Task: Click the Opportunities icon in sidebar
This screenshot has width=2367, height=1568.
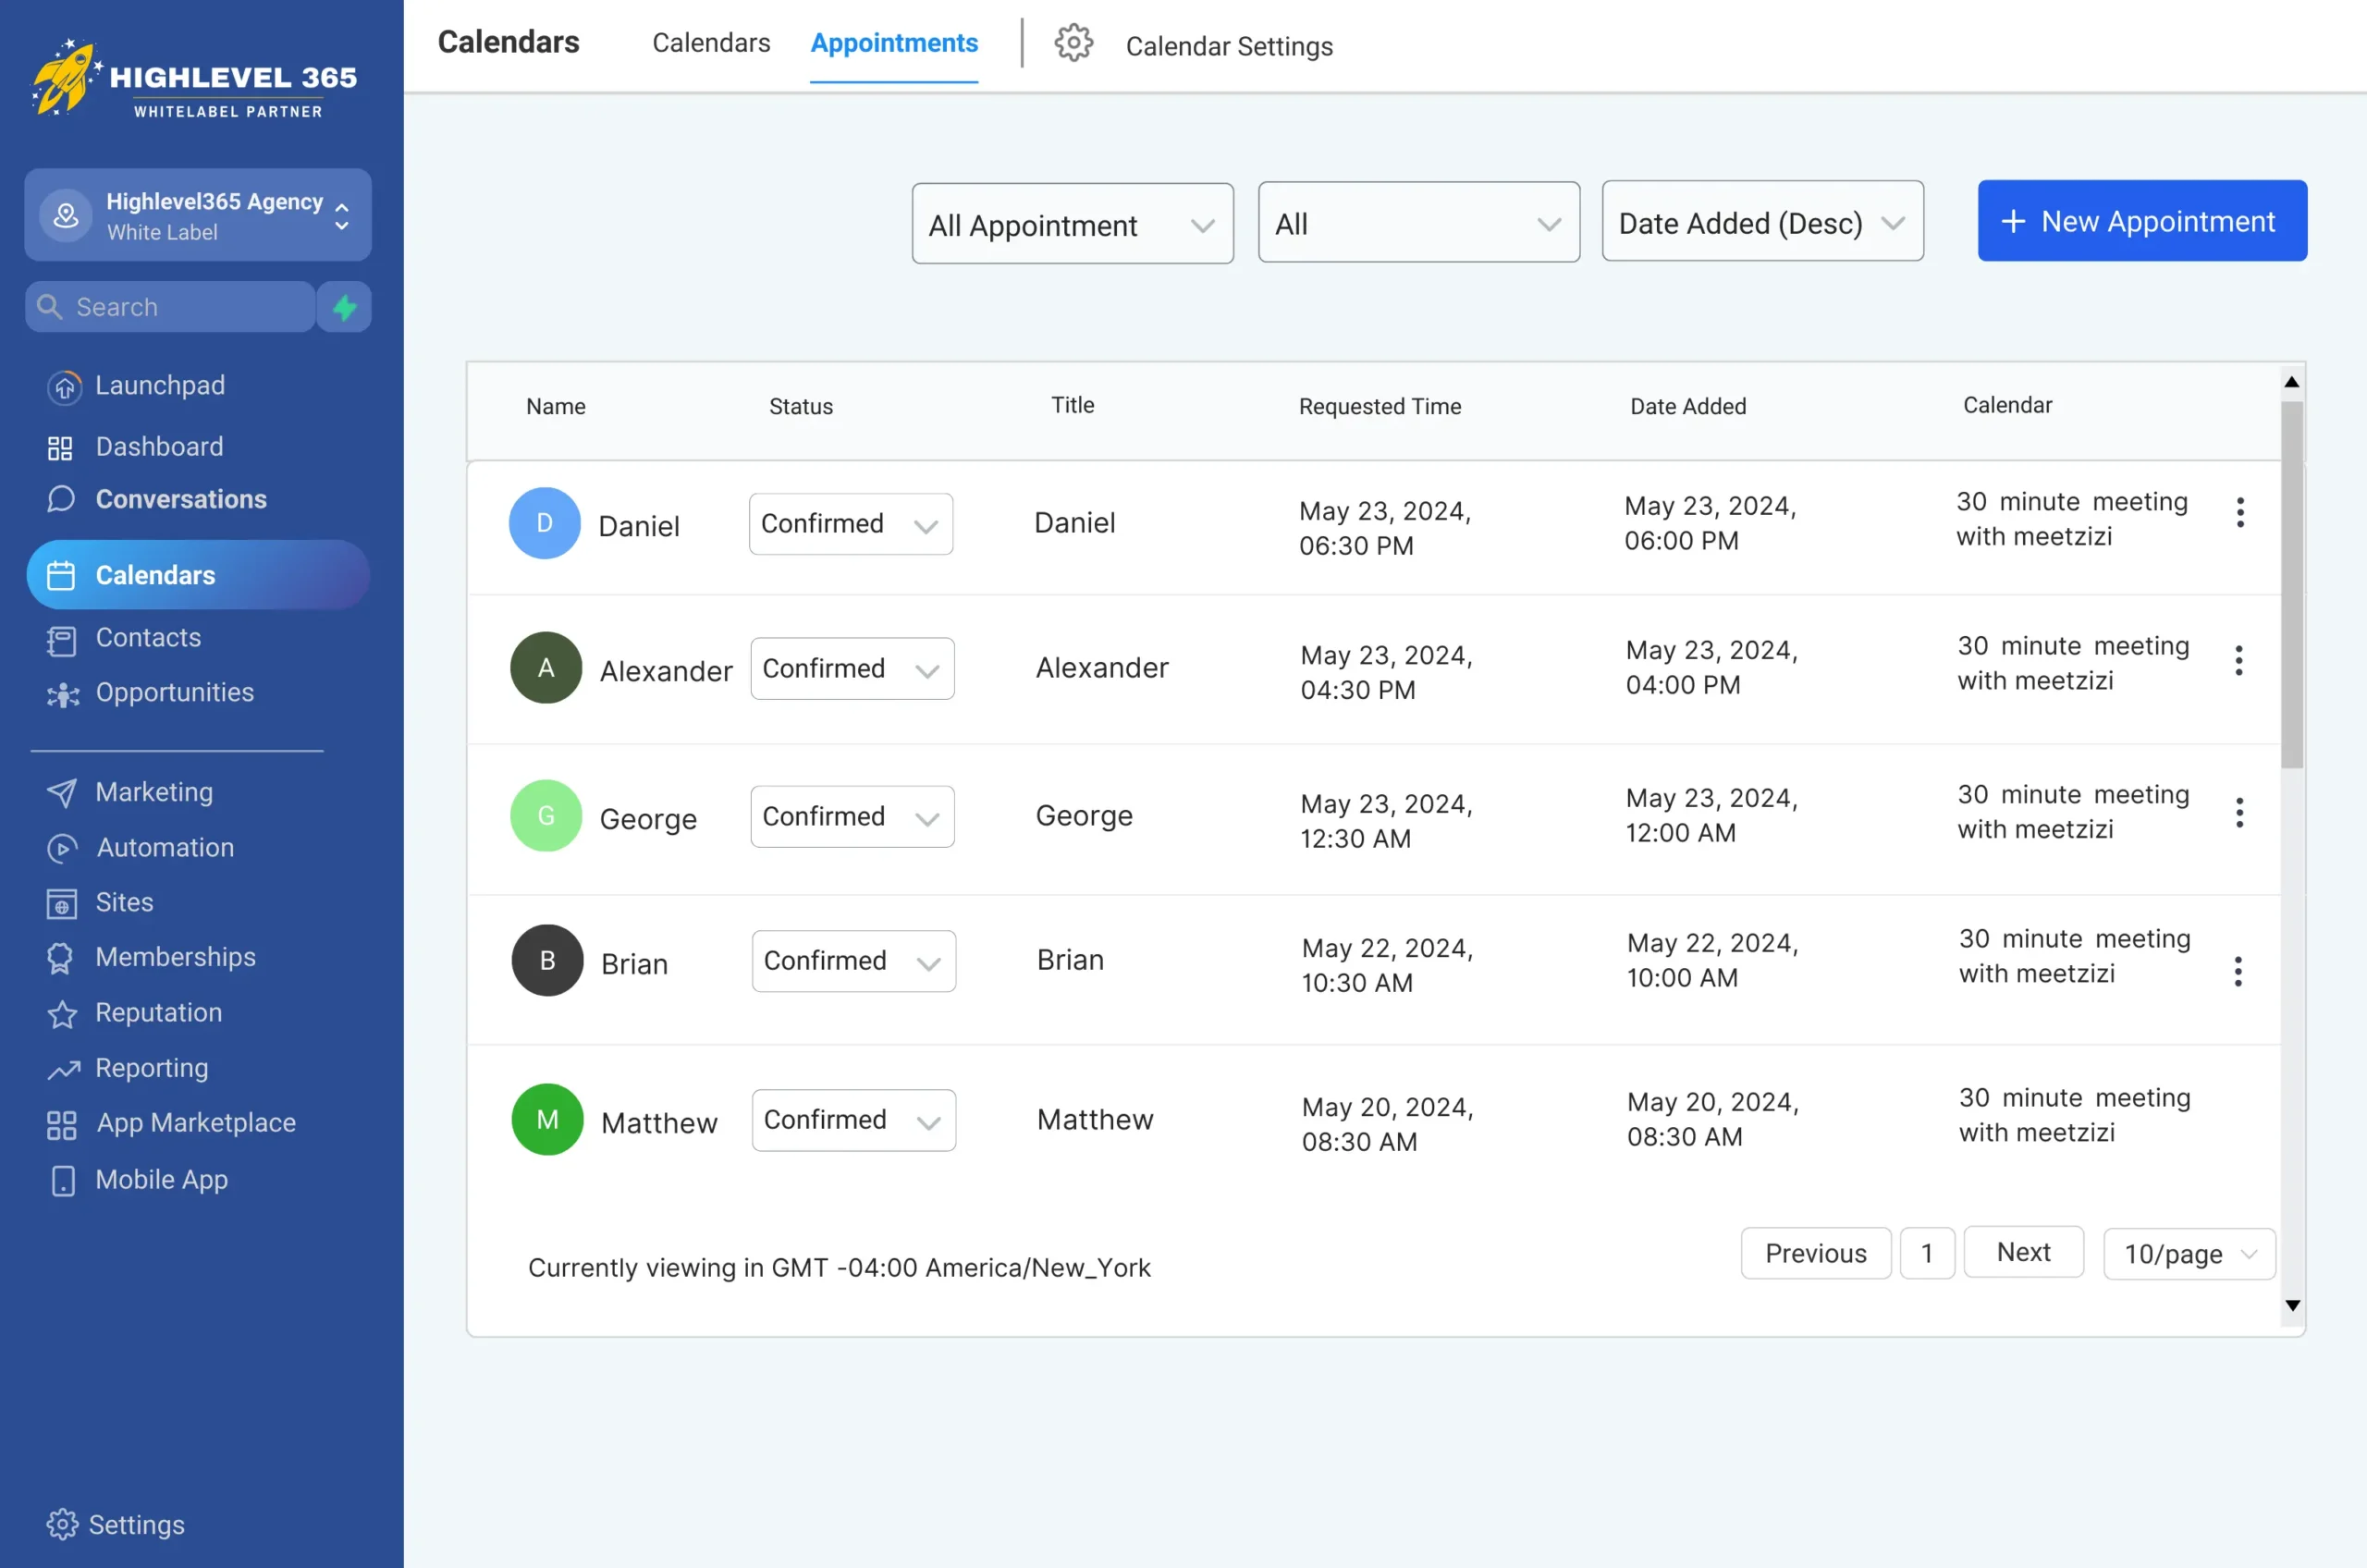Action: click(62, 694)
